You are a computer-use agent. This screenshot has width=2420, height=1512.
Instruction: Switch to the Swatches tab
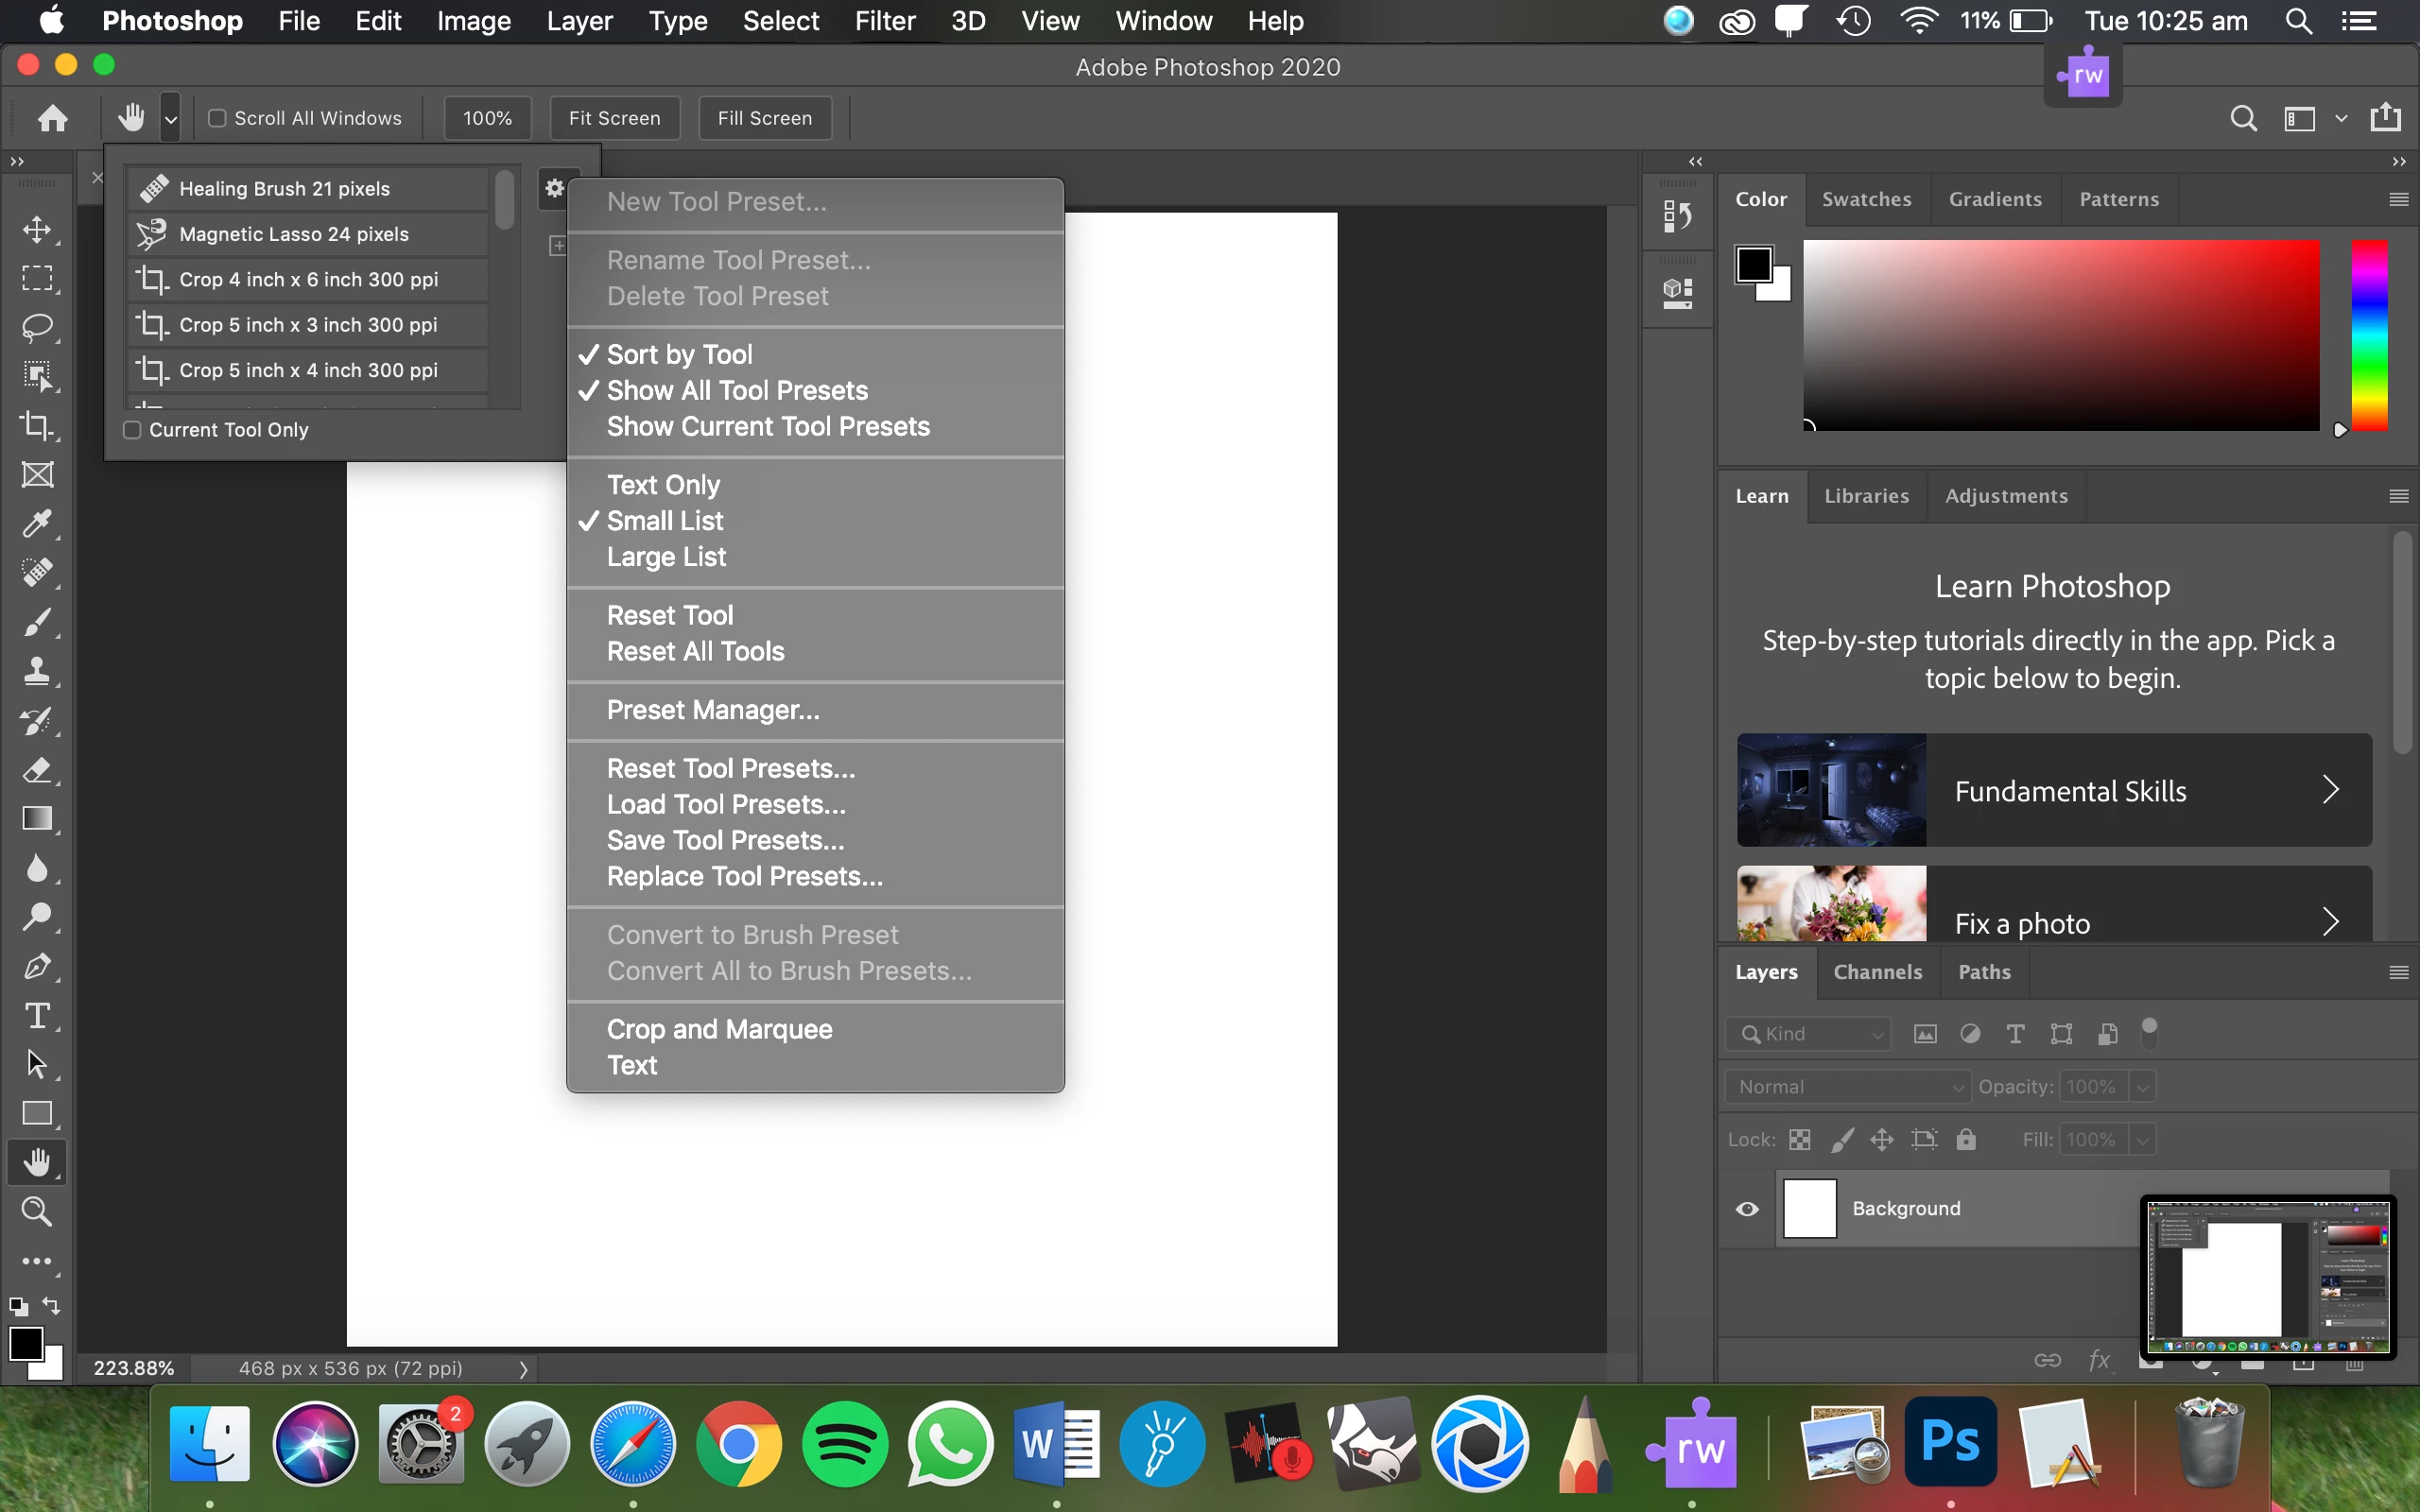[1866, 199]
